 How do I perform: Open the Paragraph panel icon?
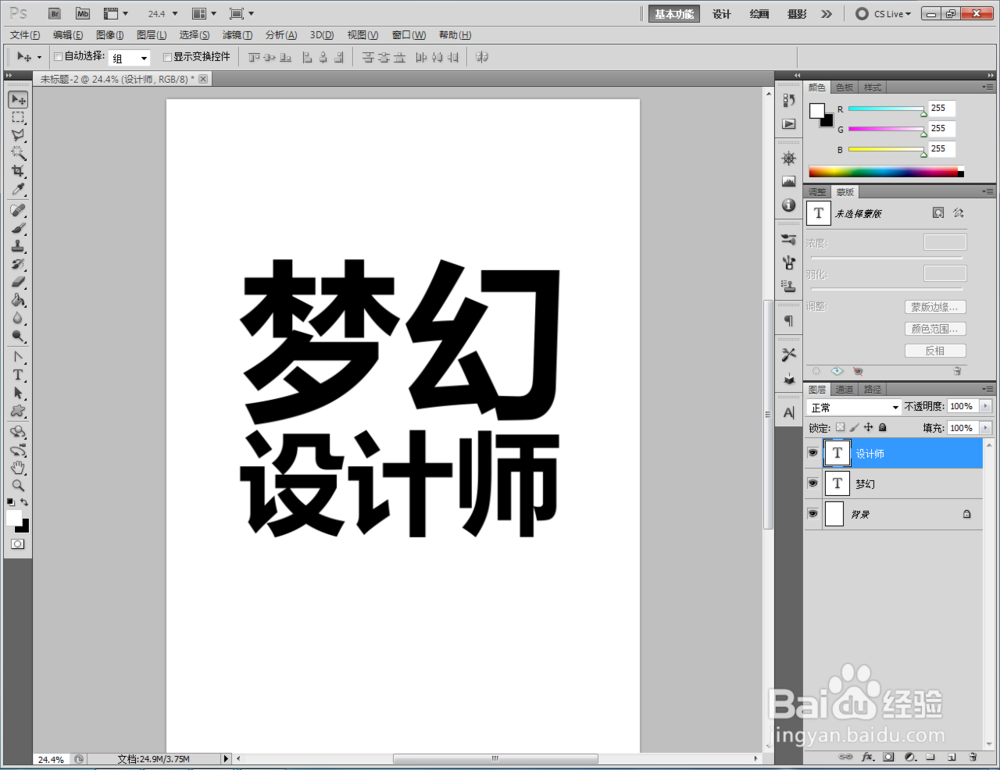coord(789,320)
